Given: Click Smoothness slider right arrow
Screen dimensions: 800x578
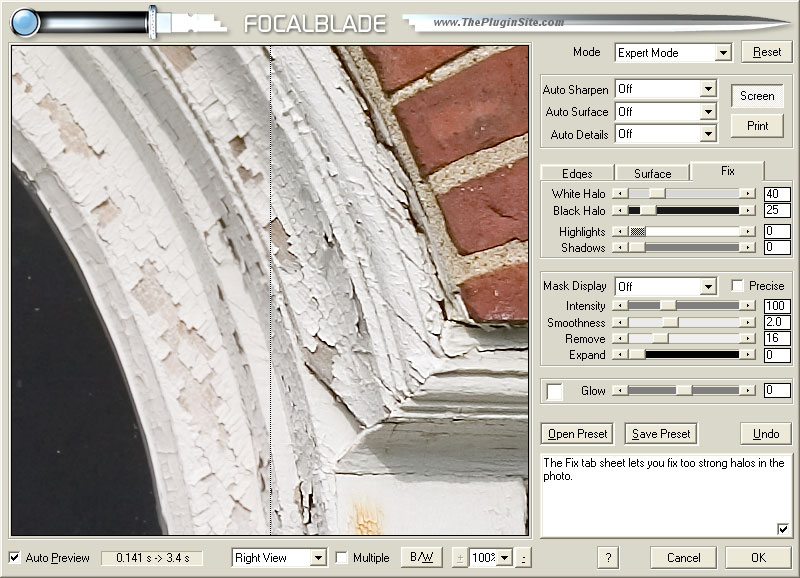Looking at the screenshot, I should click(747, 322).
